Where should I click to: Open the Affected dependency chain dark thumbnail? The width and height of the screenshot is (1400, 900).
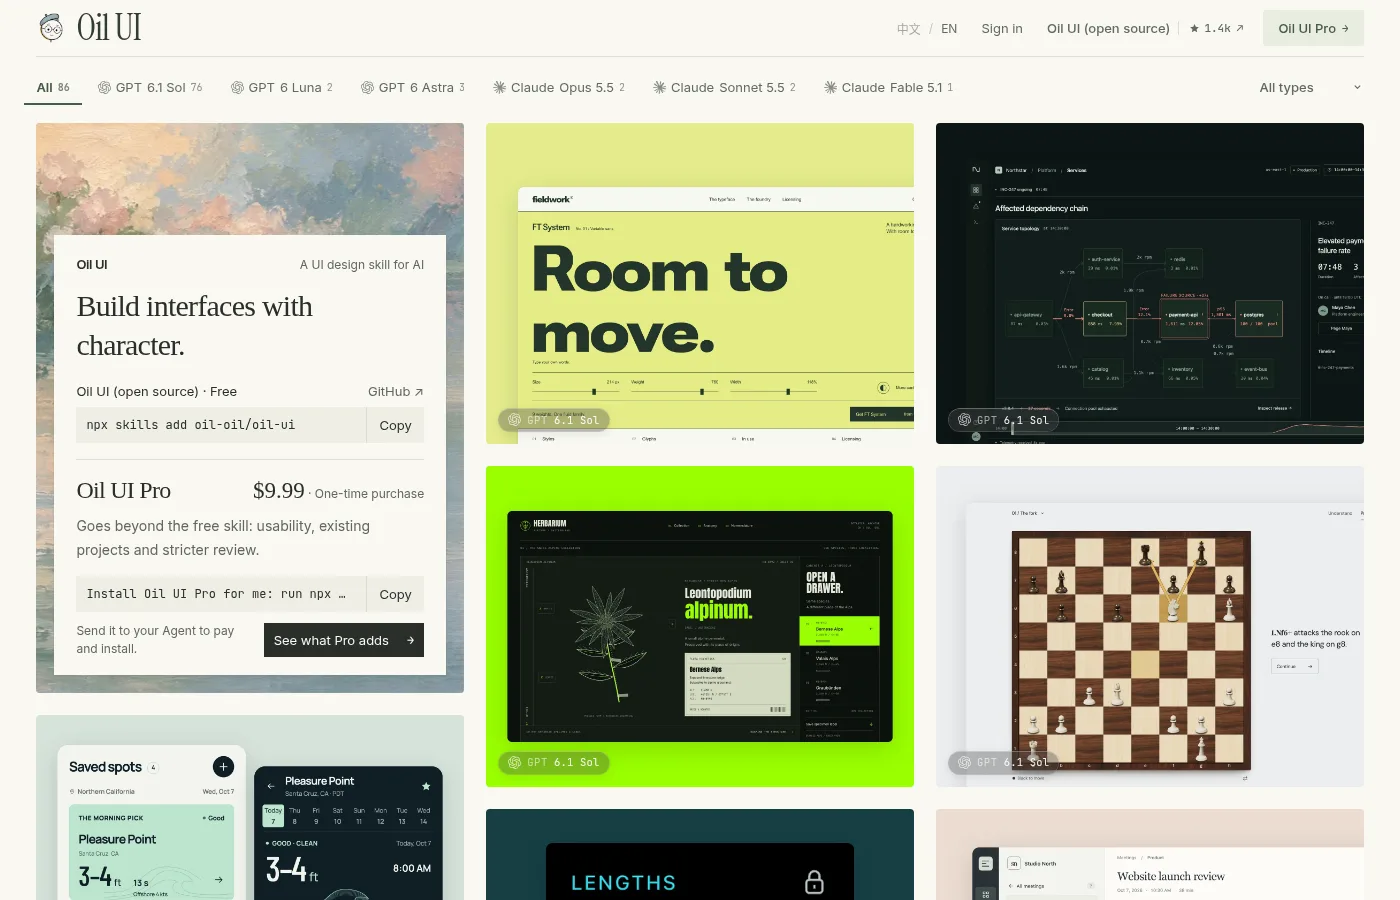click(x=1150, y=283)
